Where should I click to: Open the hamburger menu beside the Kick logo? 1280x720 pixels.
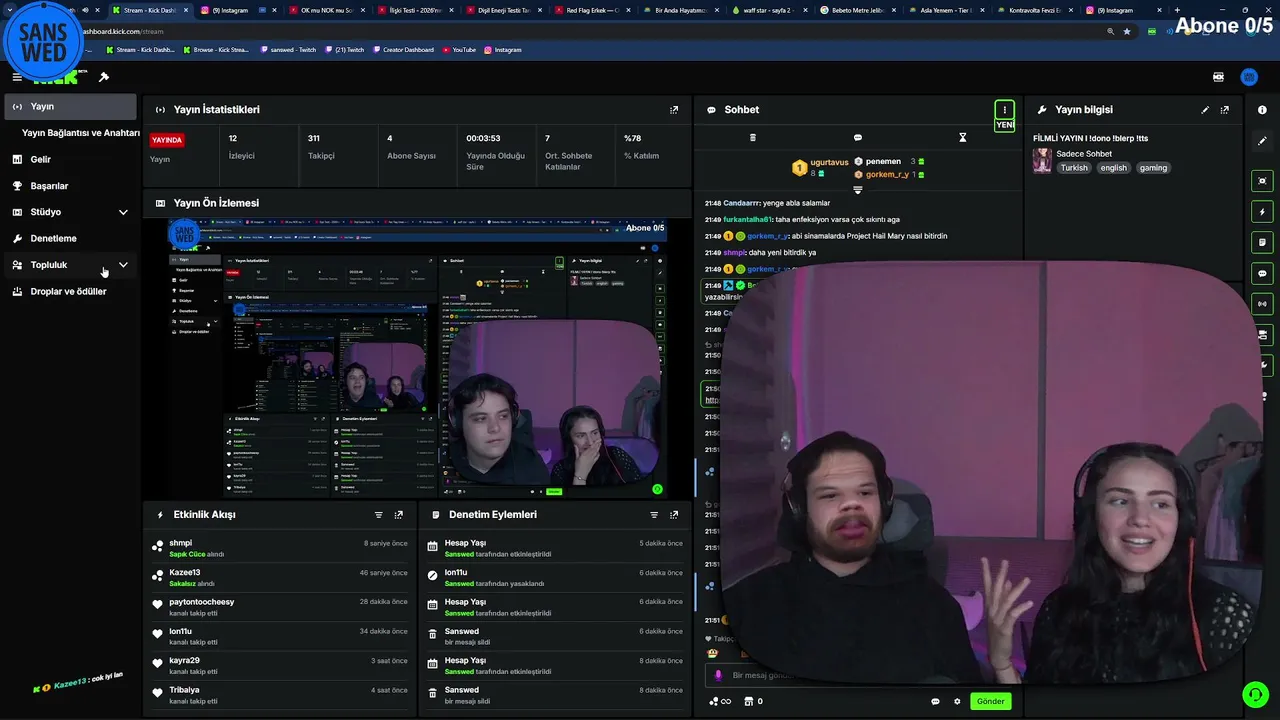click(17, 77)
